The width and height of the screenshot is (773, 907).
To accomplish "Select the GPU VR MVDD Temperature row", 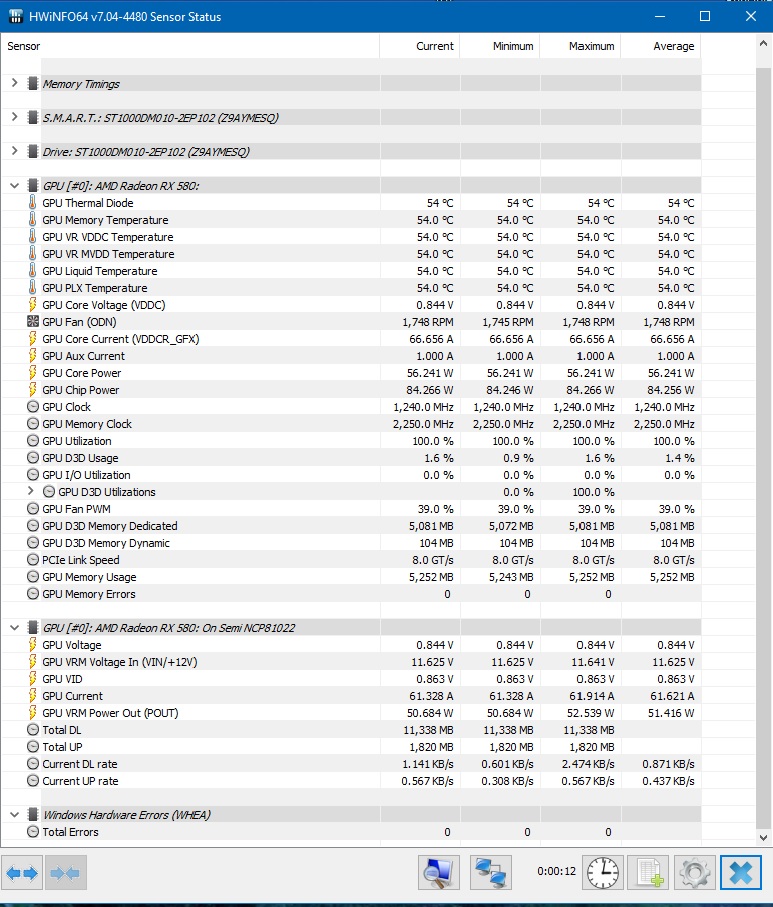I will click(x=351, y=254).
